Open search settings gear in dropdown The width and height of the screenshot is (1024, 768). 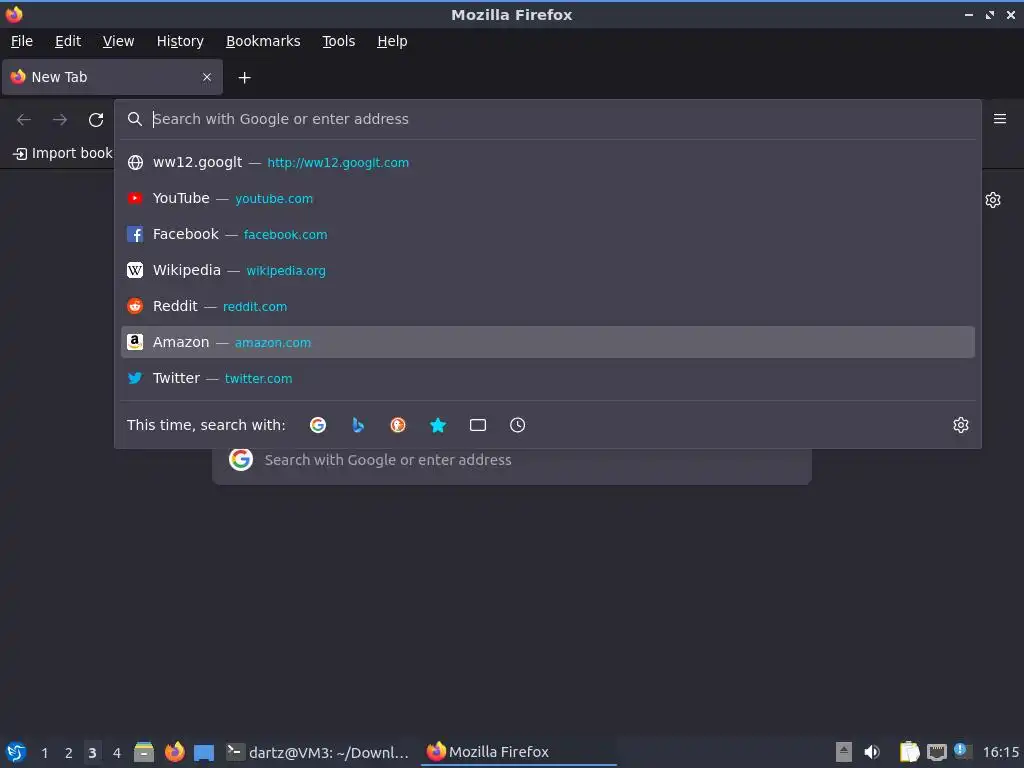coord(961,425)
